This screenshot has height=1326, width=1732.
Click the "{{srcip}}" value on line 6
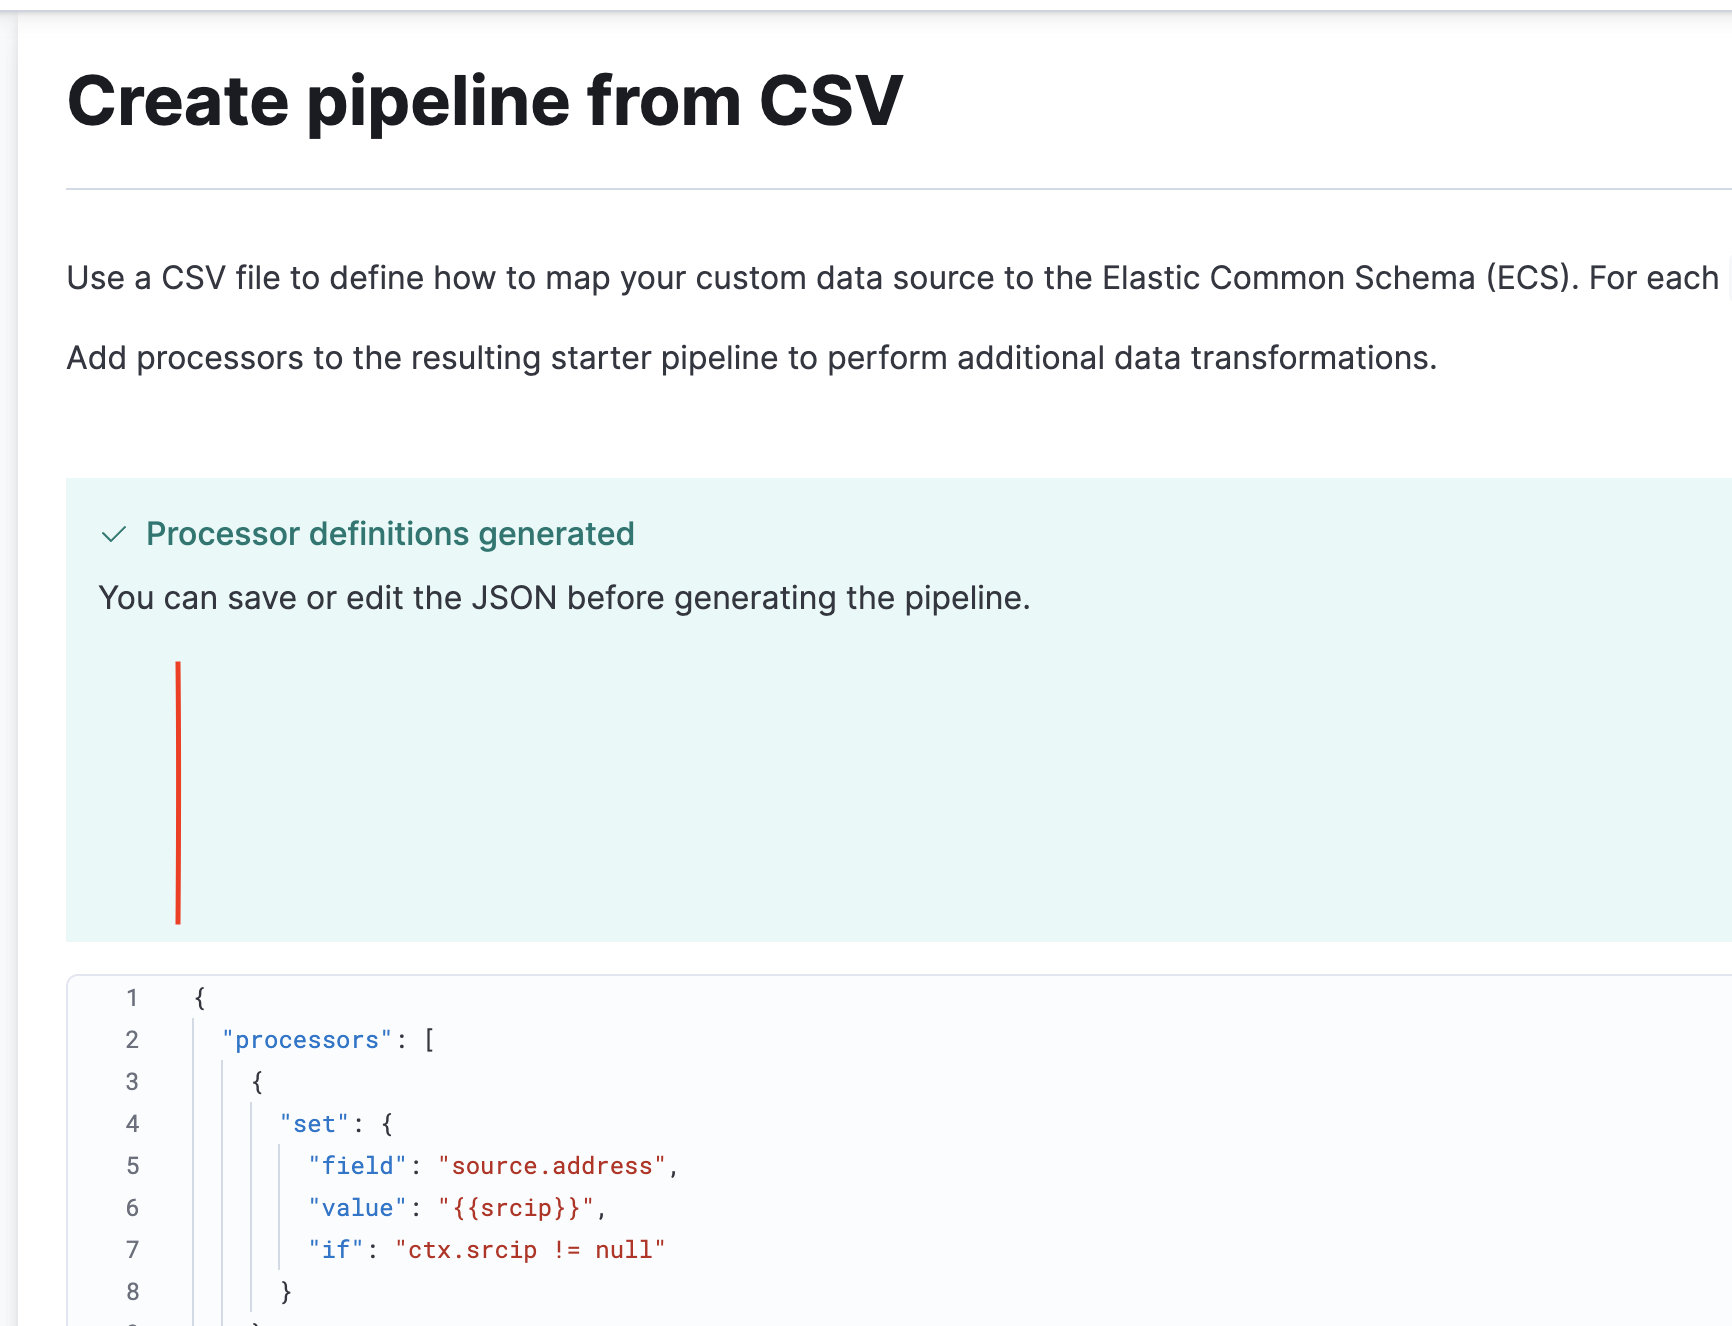coord(516,1208)
